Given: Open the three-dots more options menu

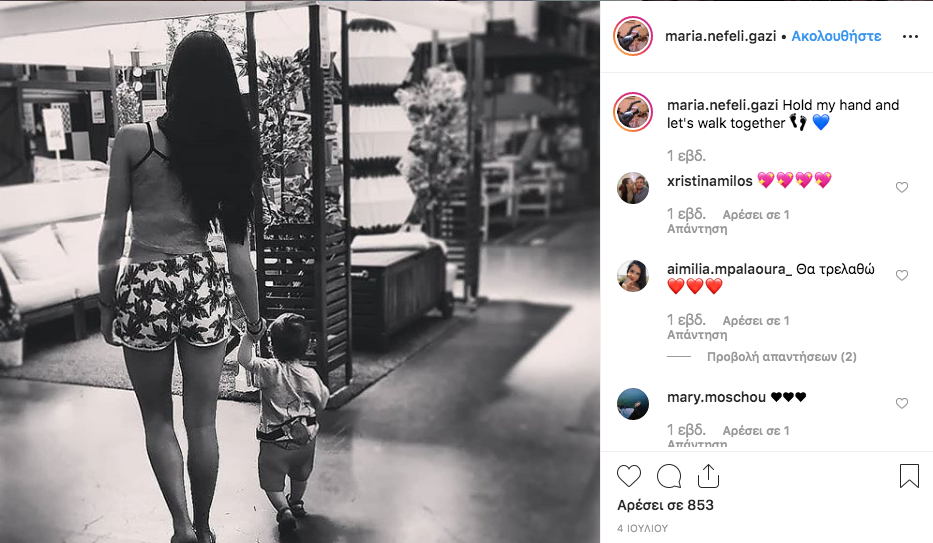Looking at the screenshot, I should click(910, 36).
